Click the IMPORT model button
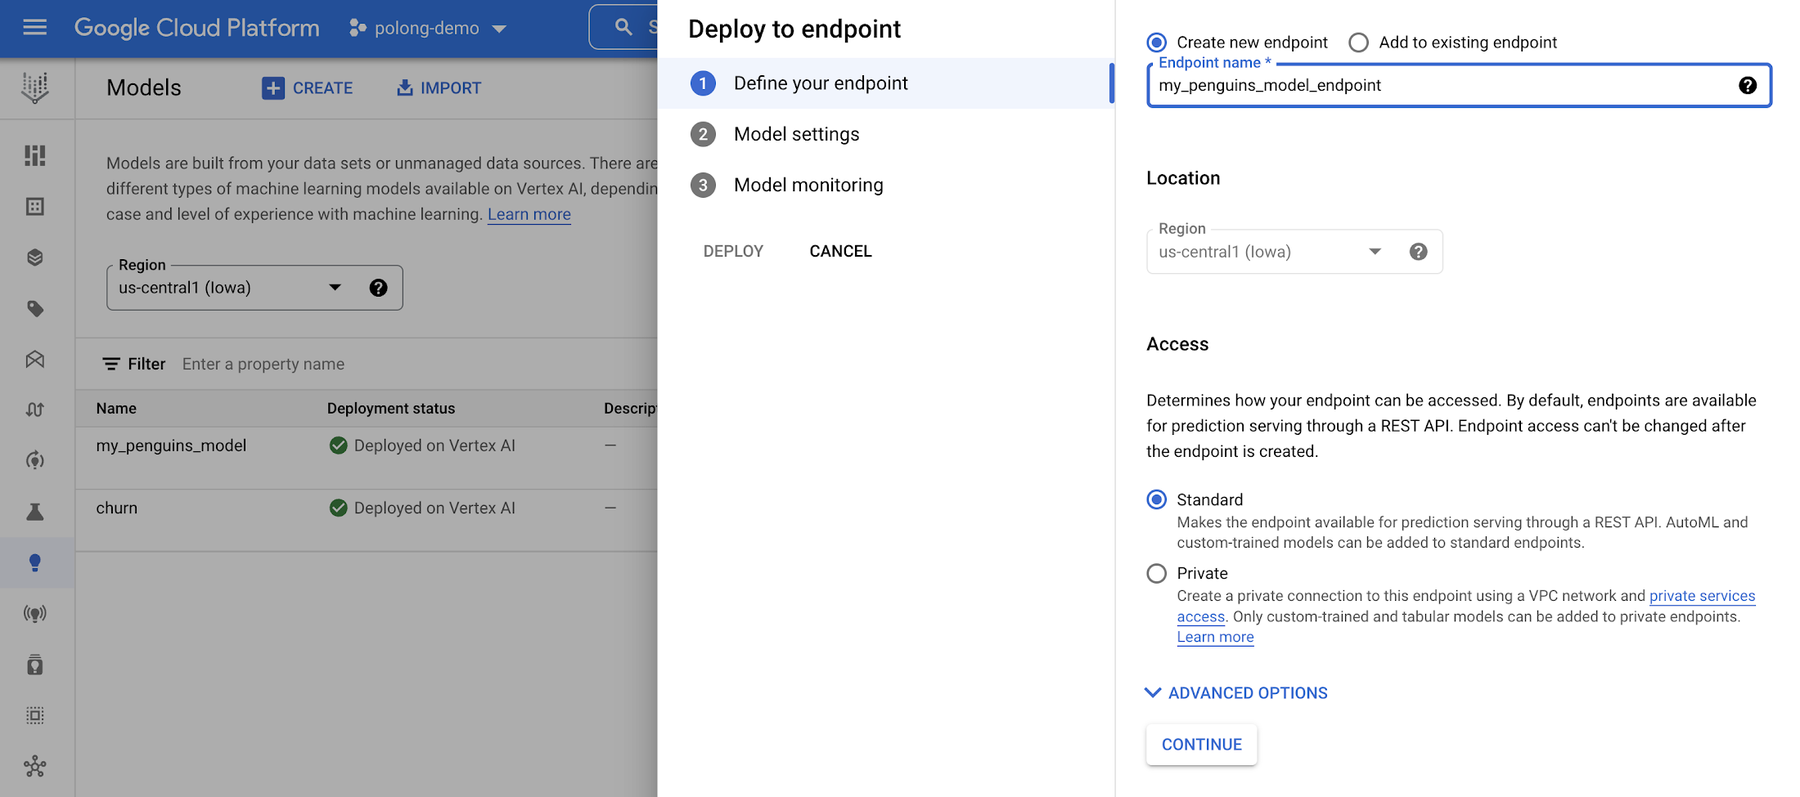The height and width of the screenshot is (797, 1800). click(439, 88)
